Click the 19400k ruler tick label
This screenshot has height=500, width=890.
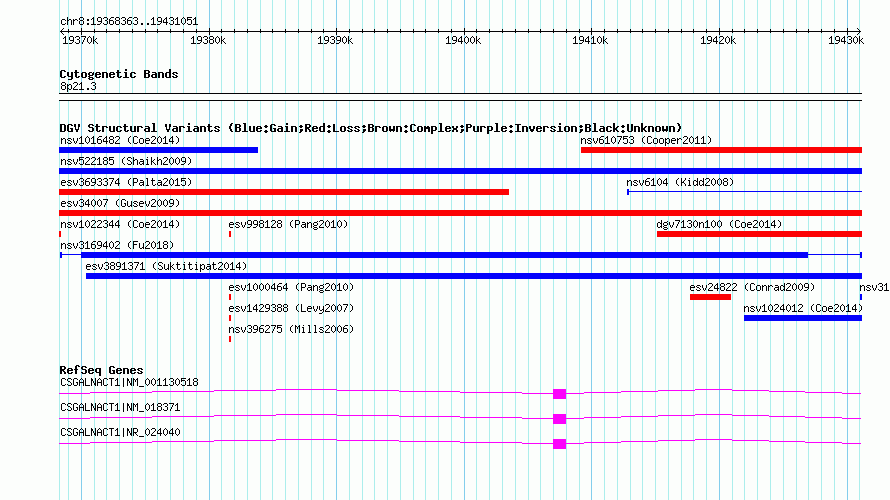coord(463,40)
